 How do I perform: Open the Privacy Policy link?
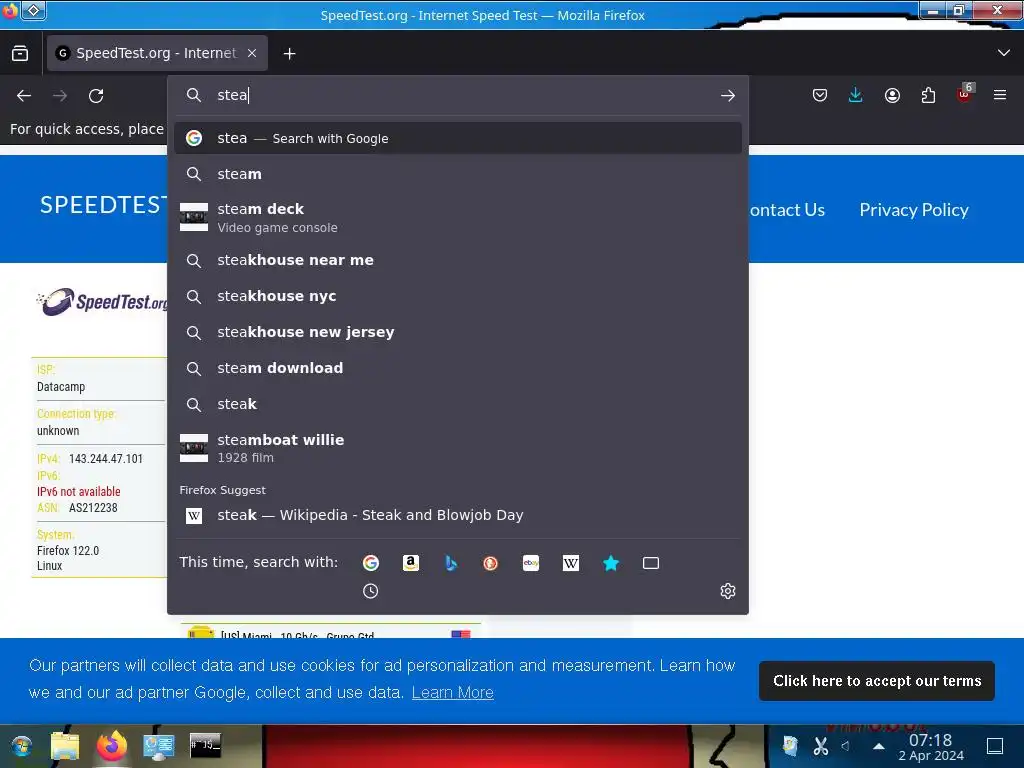coord(914,210)
